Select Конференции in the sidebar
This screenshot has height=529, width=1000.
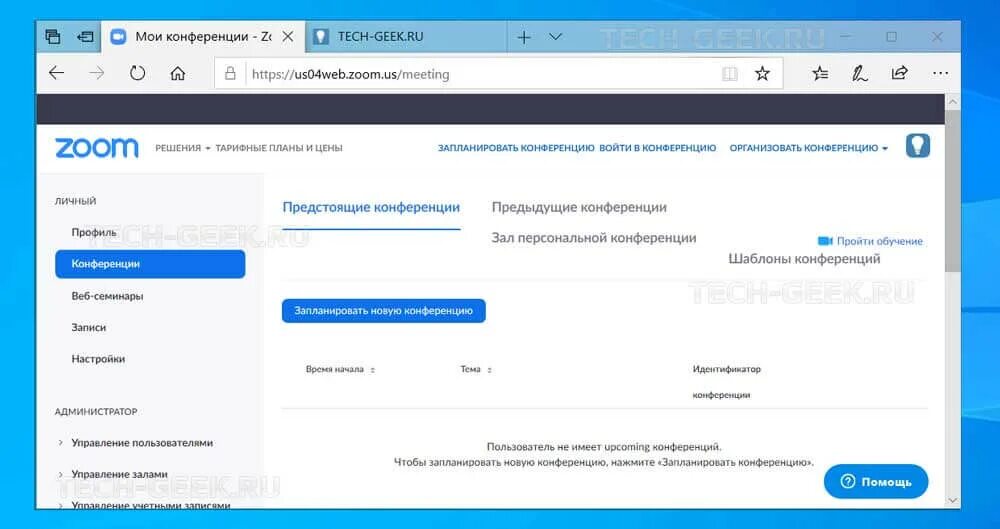tap(150, 264)
